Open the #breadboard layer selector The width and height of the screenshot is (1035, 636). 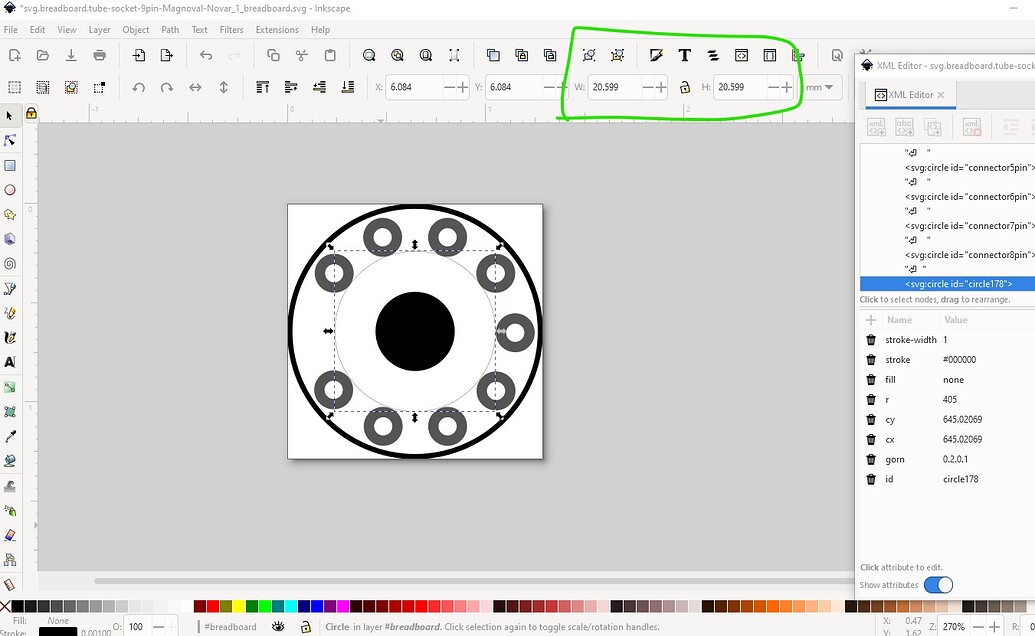click(x=230, y=627)
